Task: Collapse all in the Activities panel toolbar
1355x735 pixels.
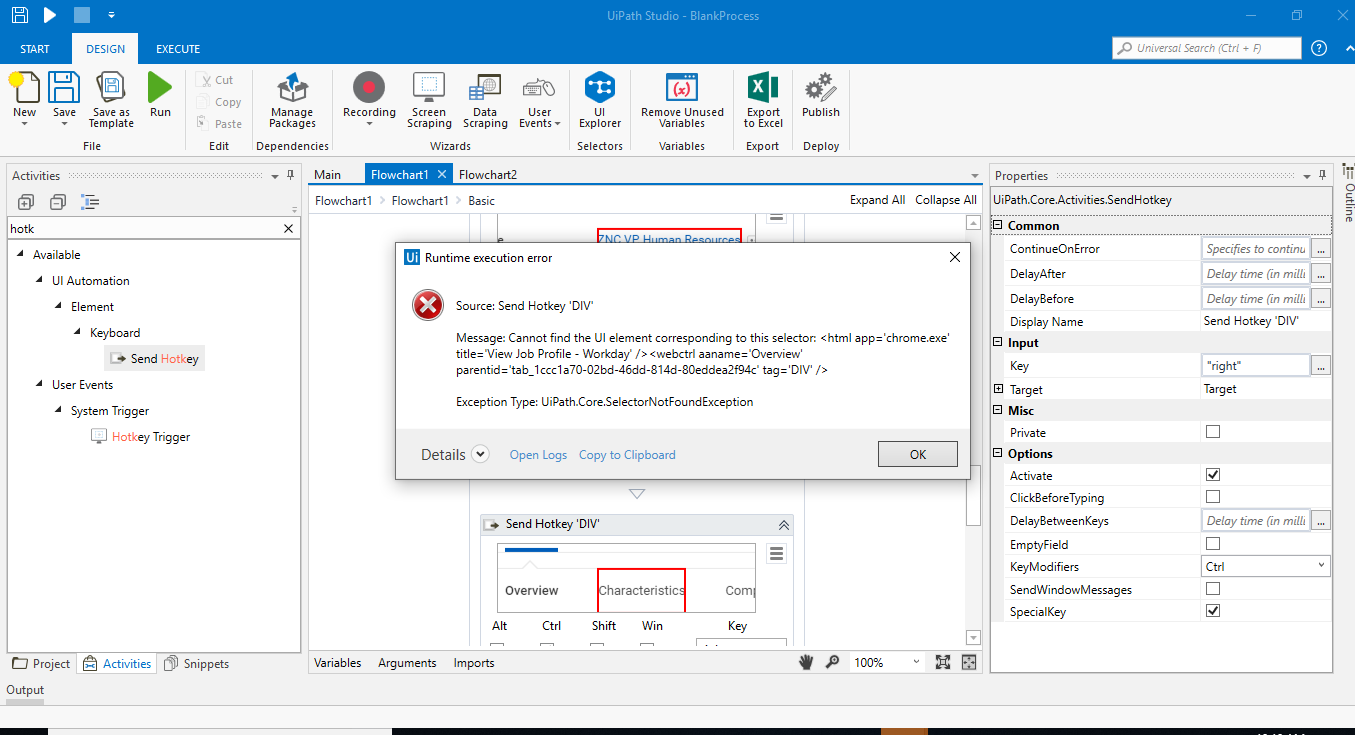Action: (x=58, y=202)
